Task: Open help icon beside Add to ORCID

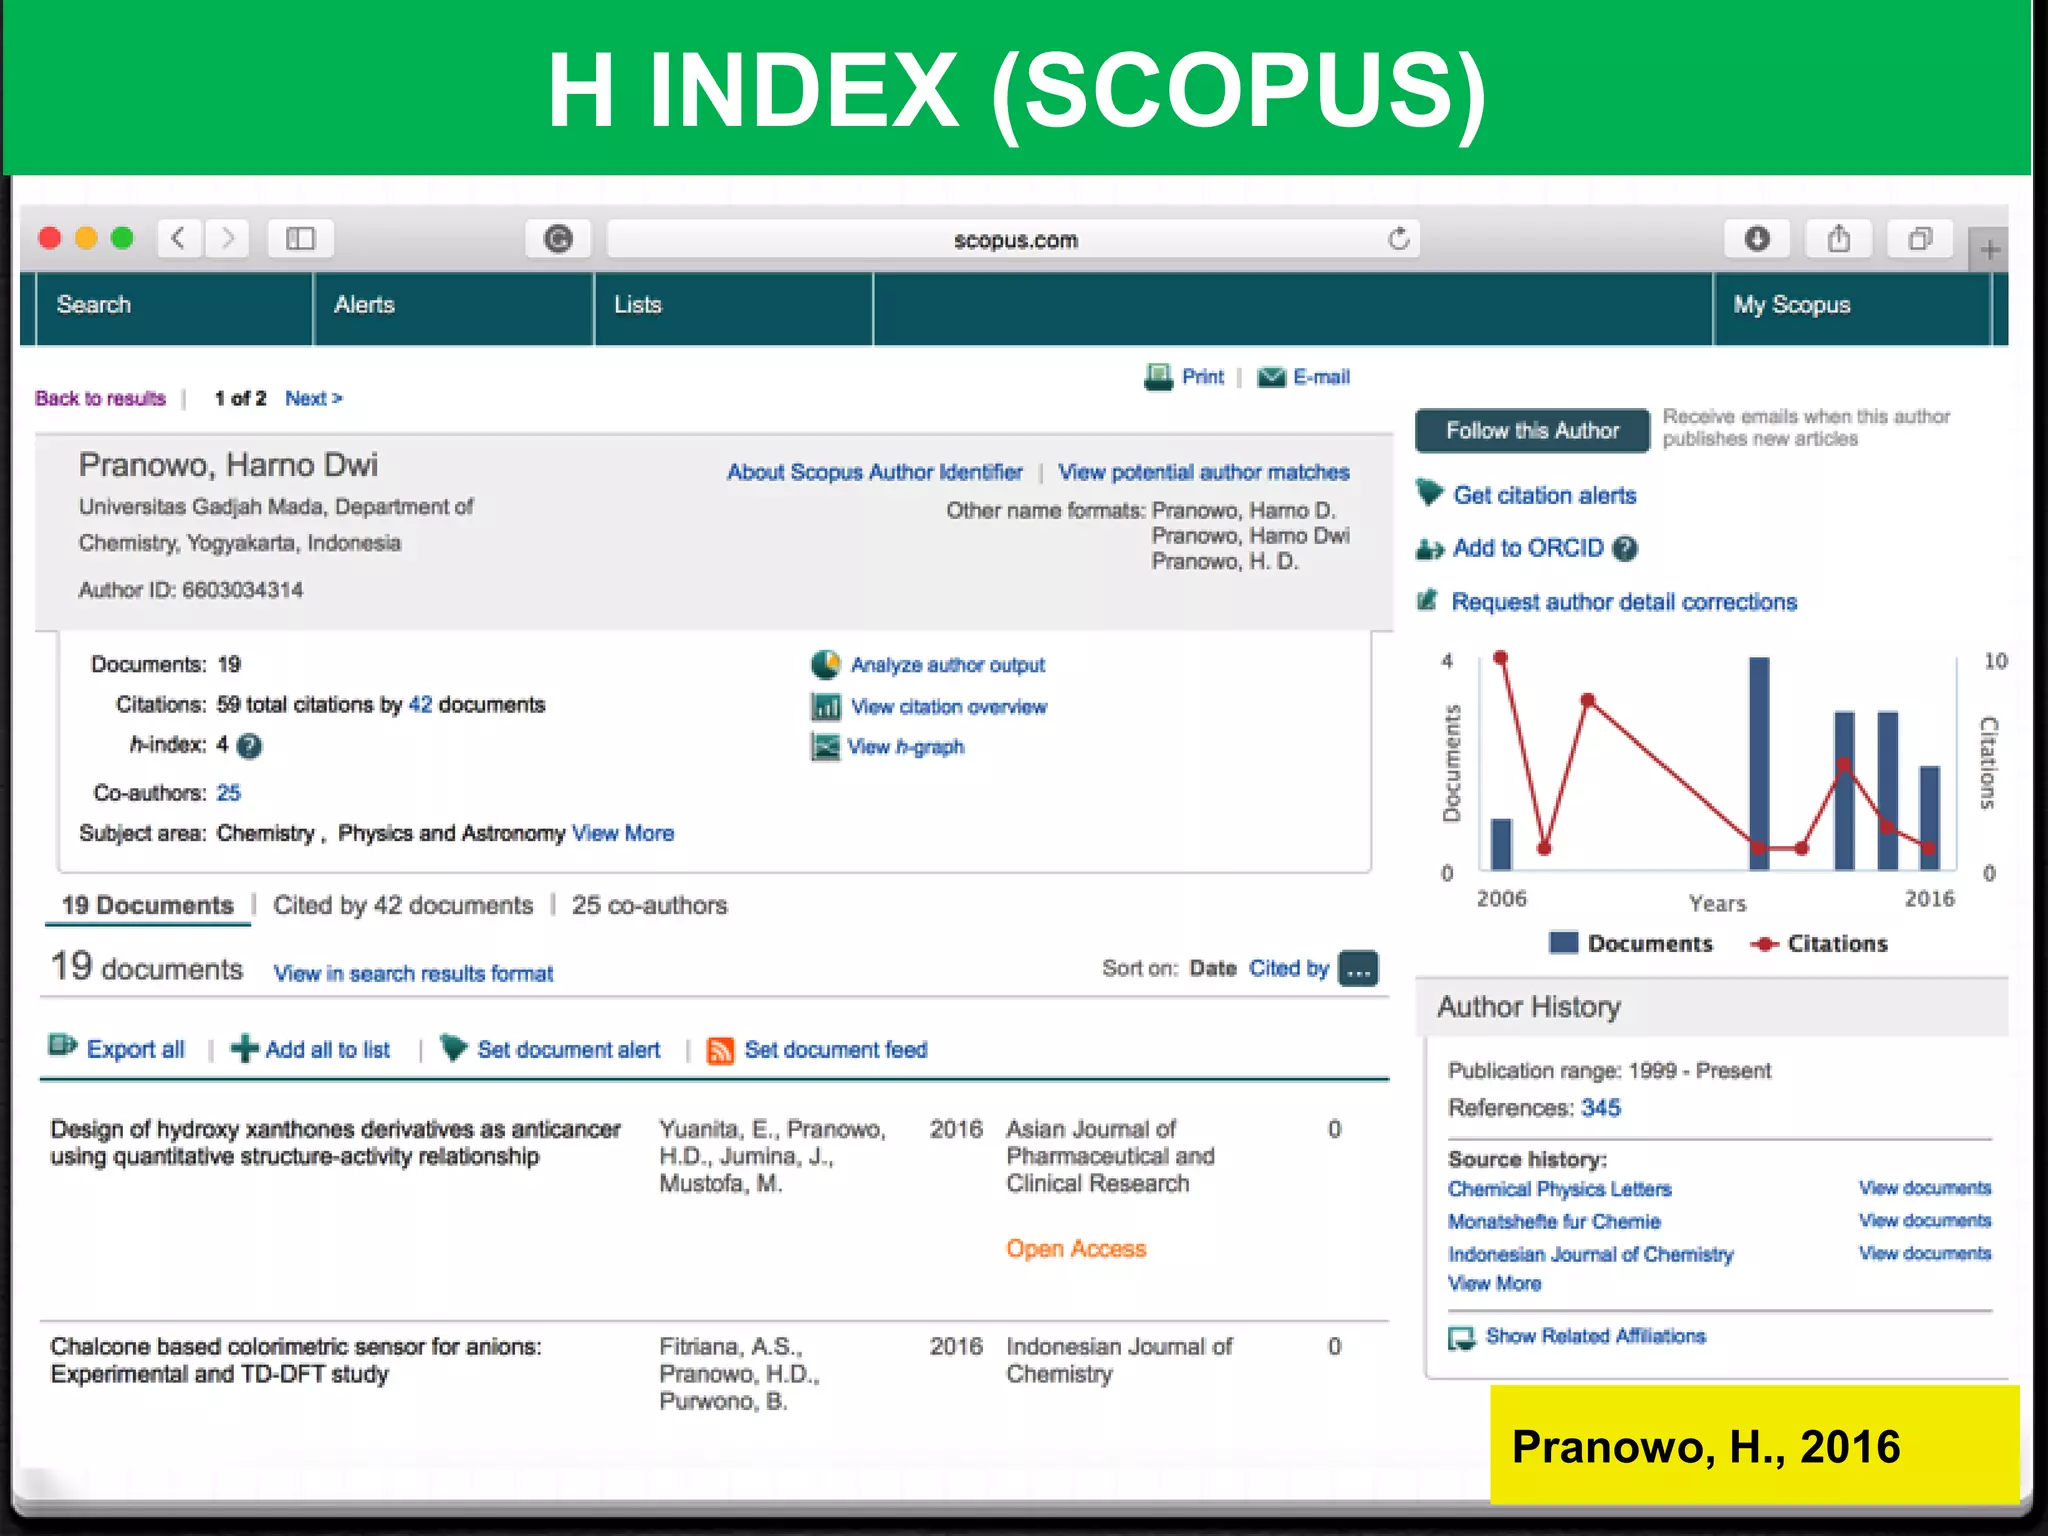Action: (1626, 548)
